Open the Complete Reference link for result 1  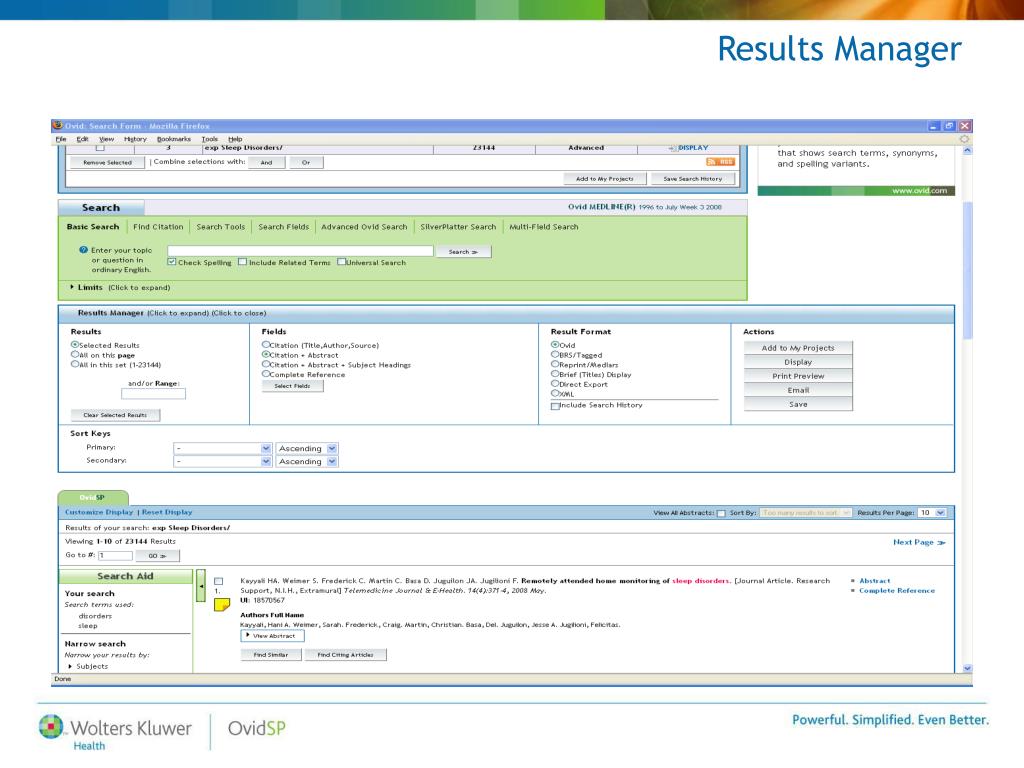point(897,590)
